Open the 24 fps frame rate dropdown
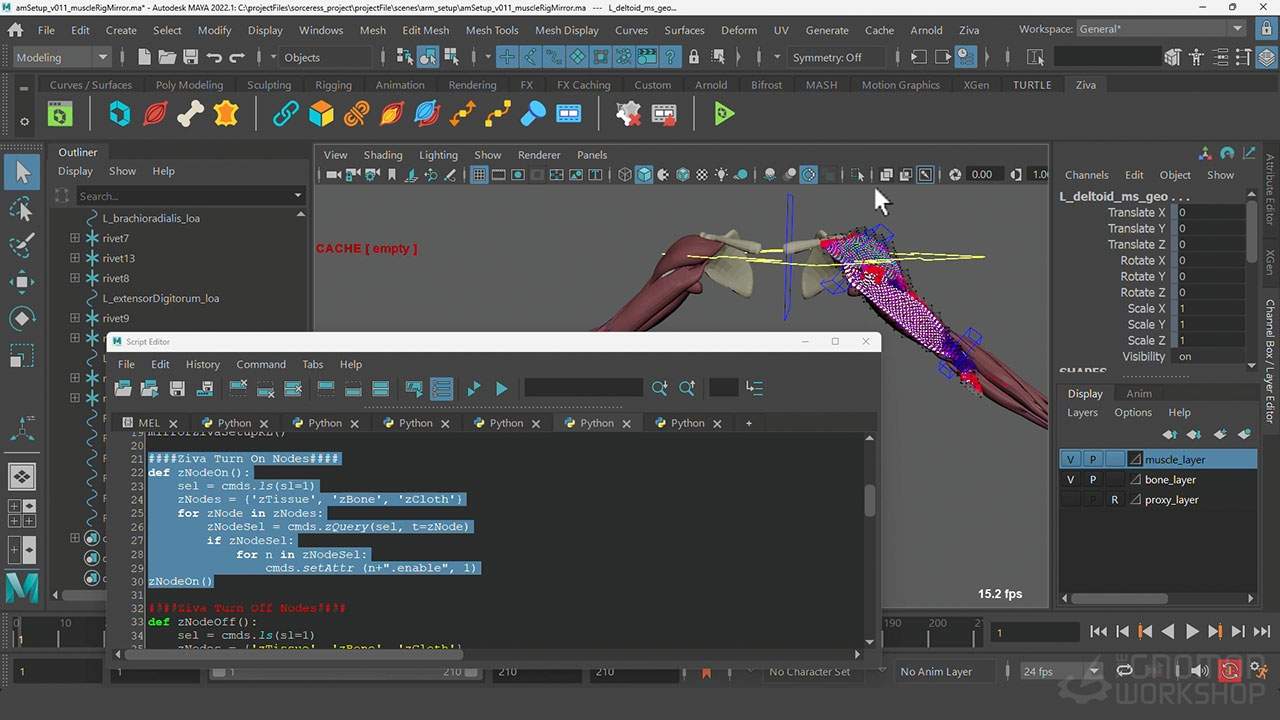The width and height of the screenshot is (1280, 720). [x=1059, y=672]
